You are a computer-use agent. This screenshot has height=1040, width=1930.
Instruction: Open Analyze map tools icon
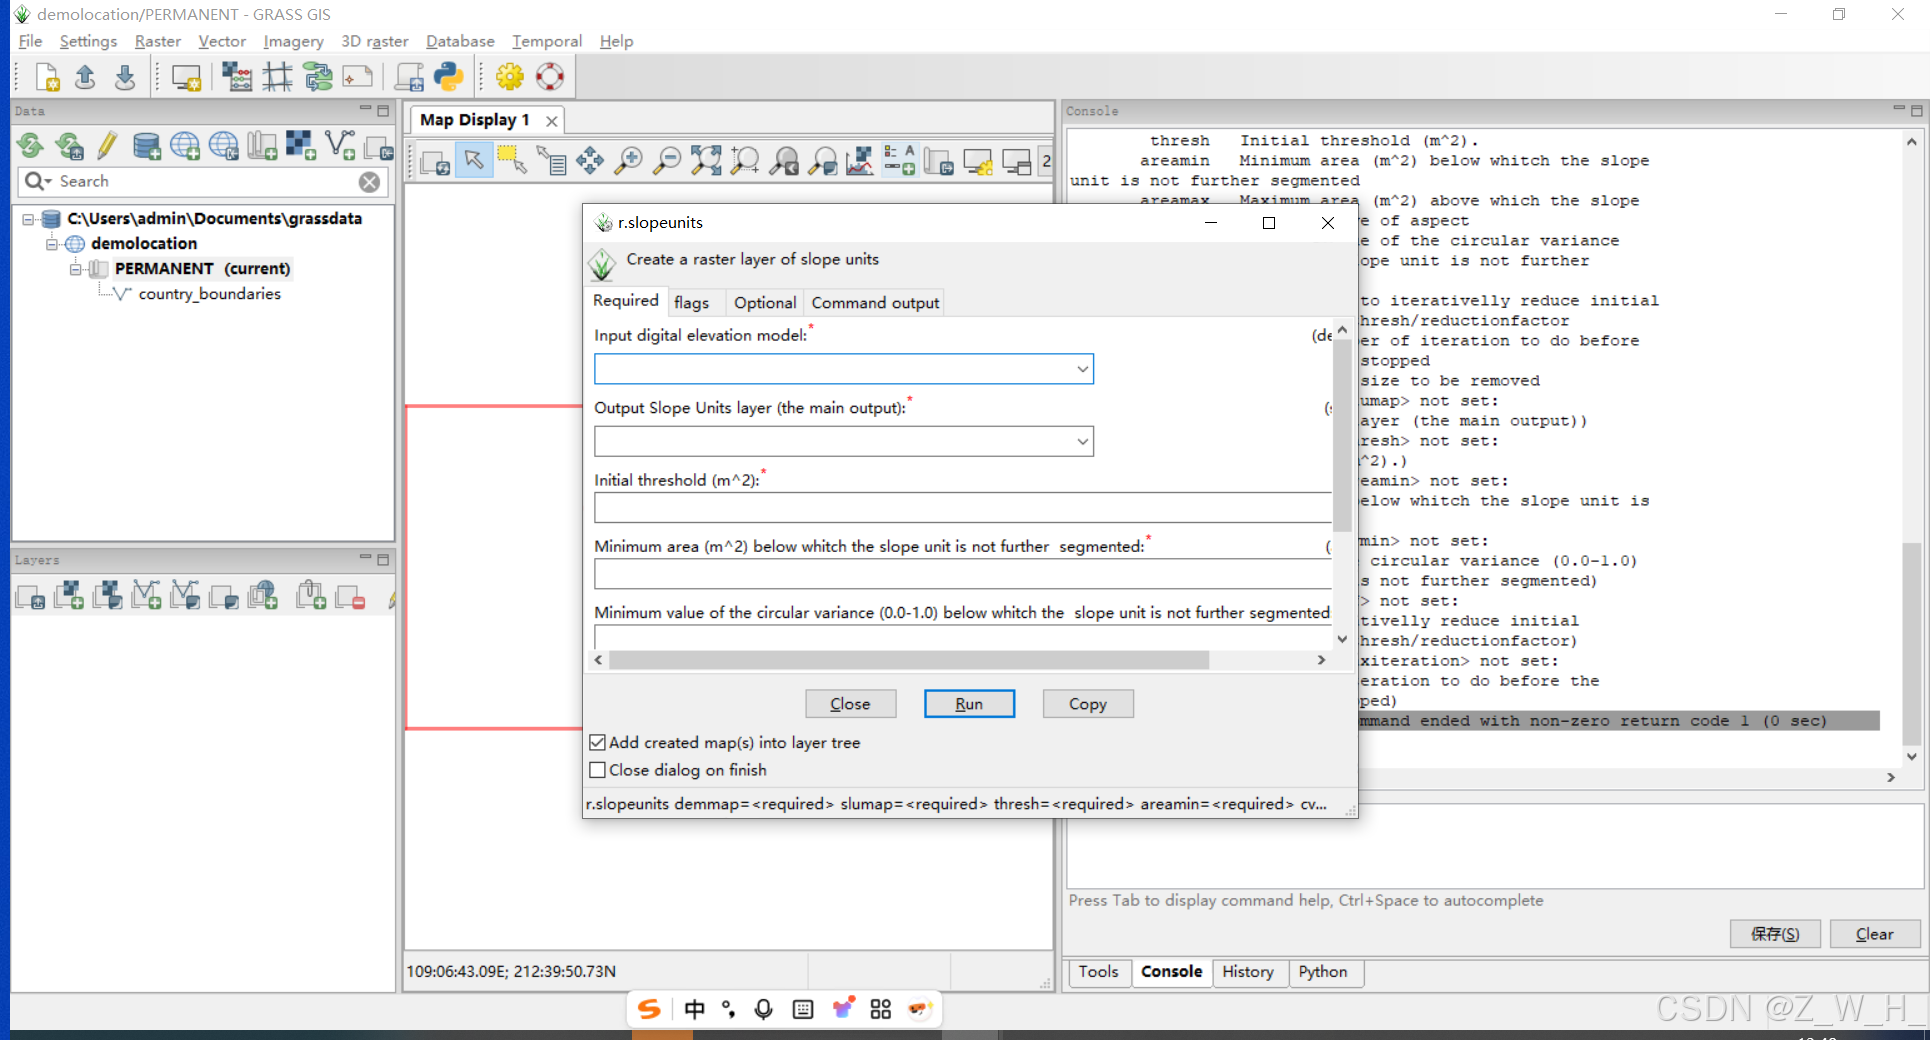pyautogui.click(x=860, y=160)
